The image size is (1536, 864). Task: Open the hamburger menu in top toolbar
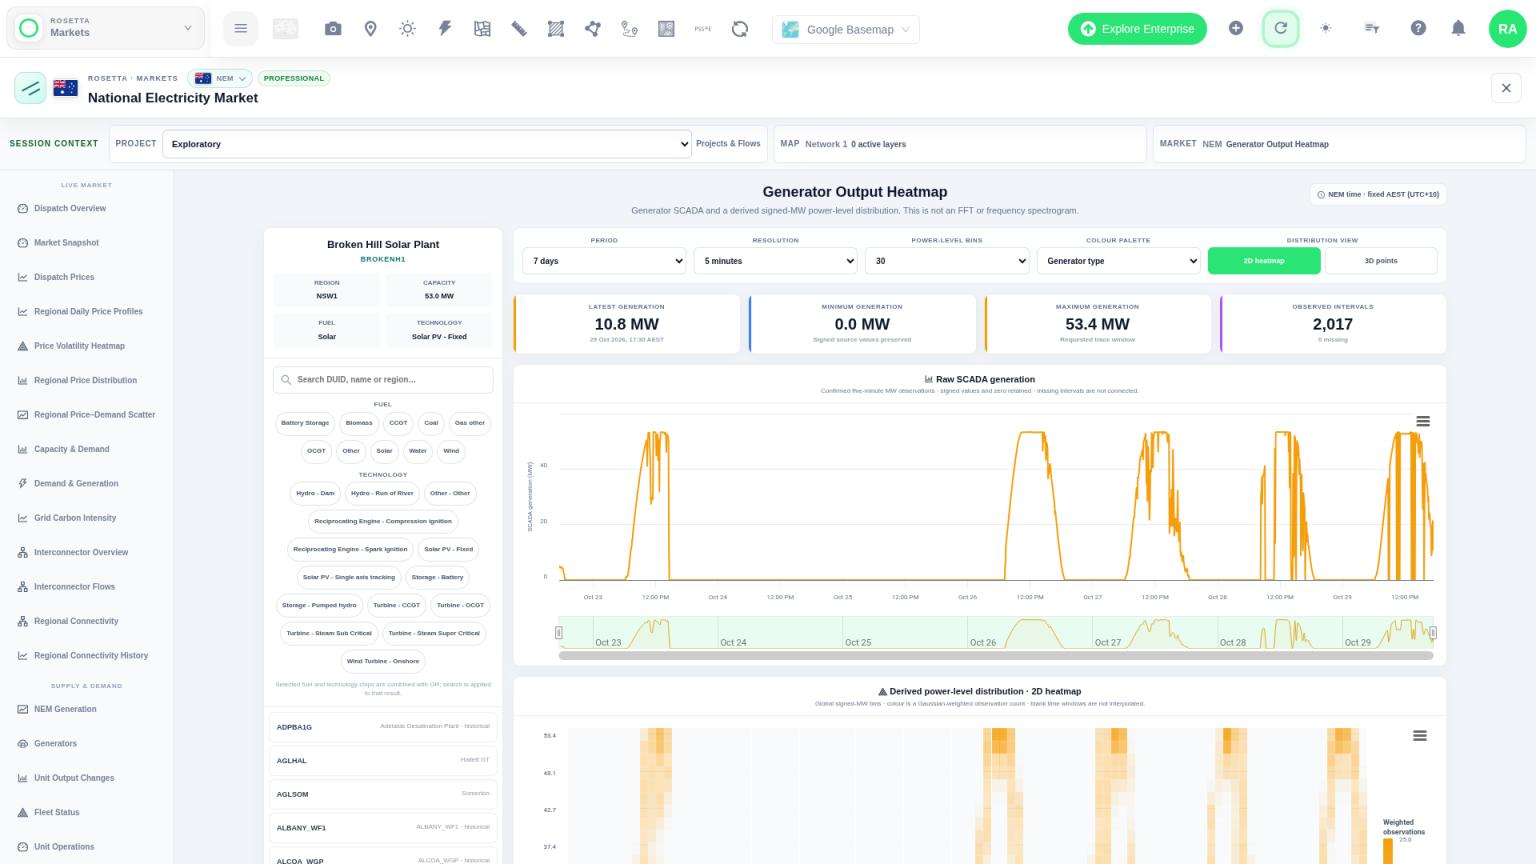[240, 29]
